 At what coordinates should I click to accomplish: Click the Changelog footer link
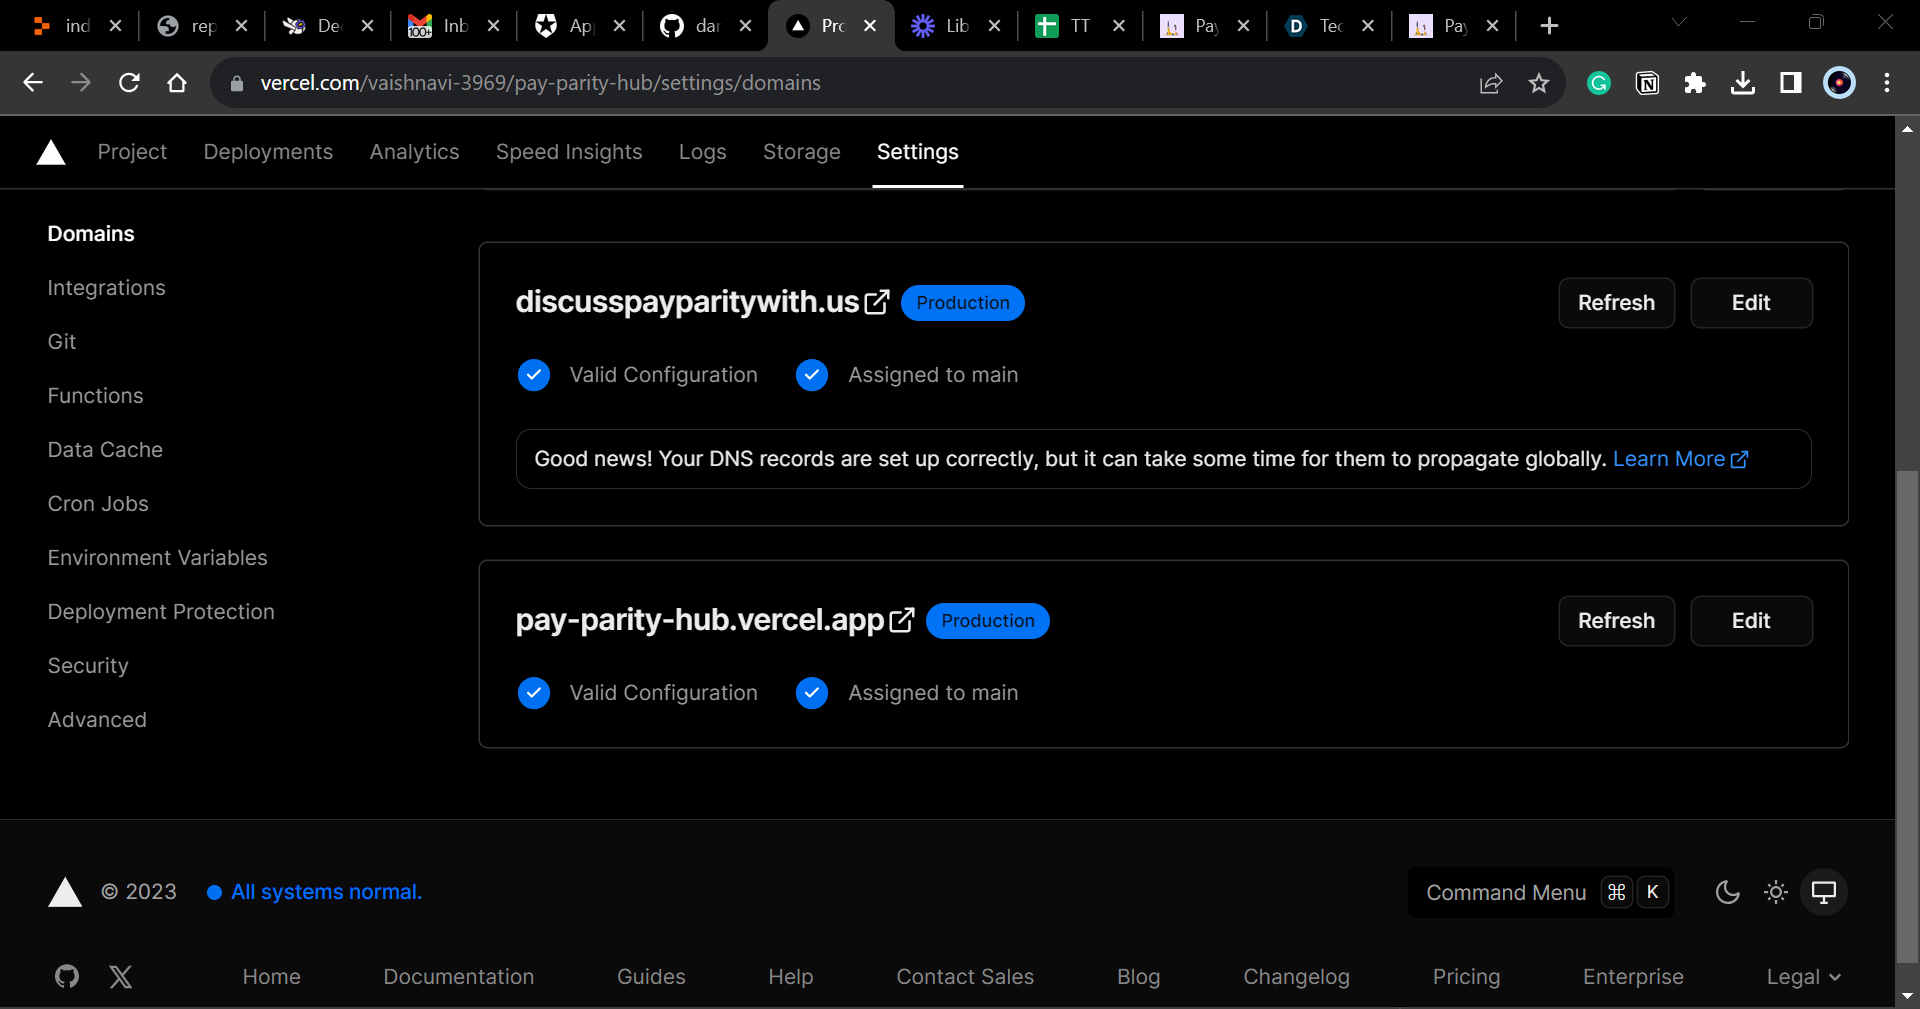pyautogui.click(x=1296, y=977)
